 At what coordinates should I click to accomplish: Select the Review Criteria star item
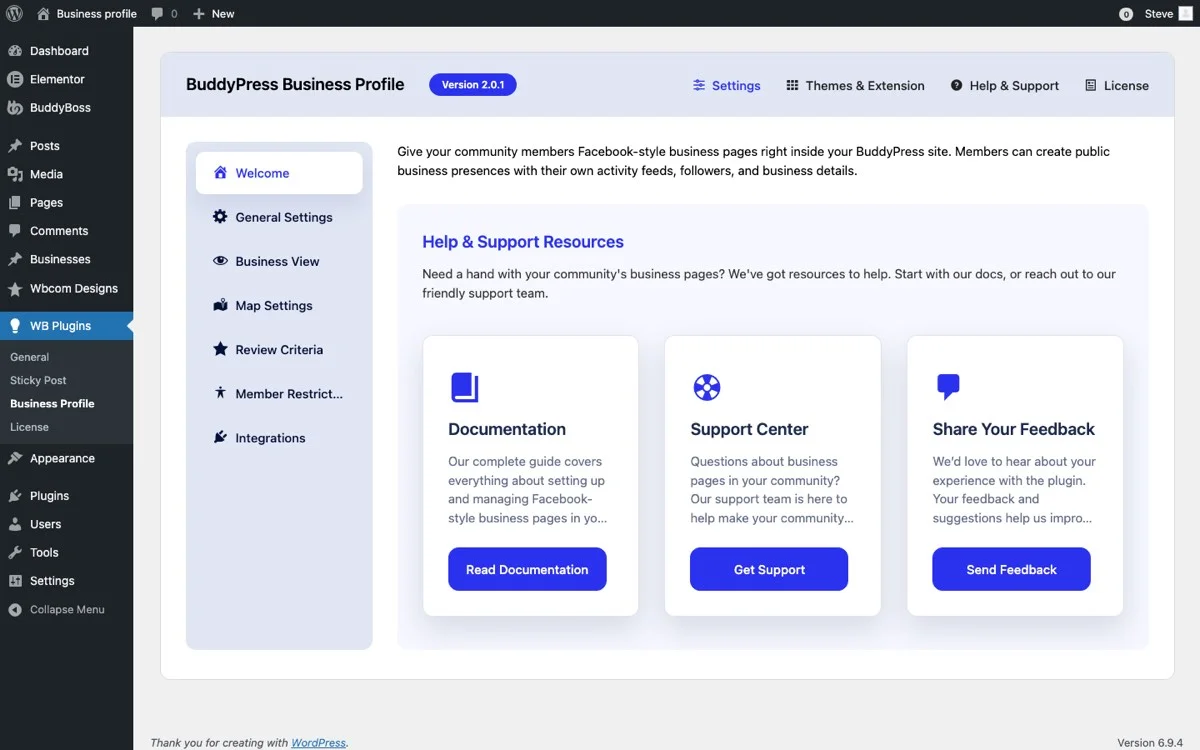[281, 349]
